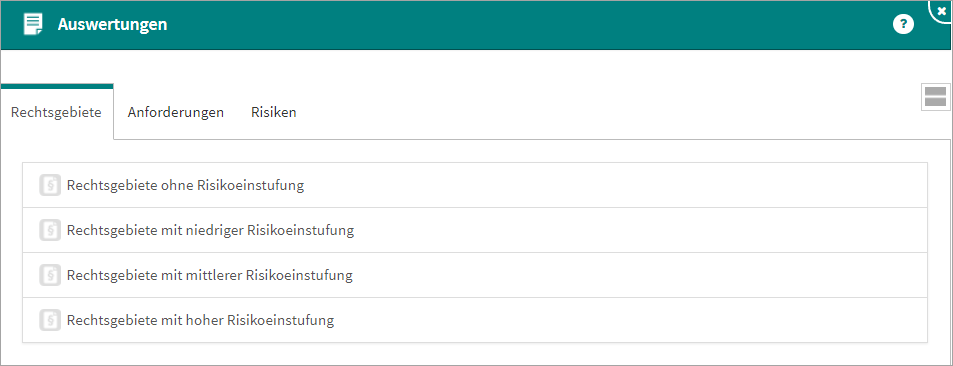Close the Auswertungen dialog
The width and height of the screenshot is (953, 366).
coord(942,10)
